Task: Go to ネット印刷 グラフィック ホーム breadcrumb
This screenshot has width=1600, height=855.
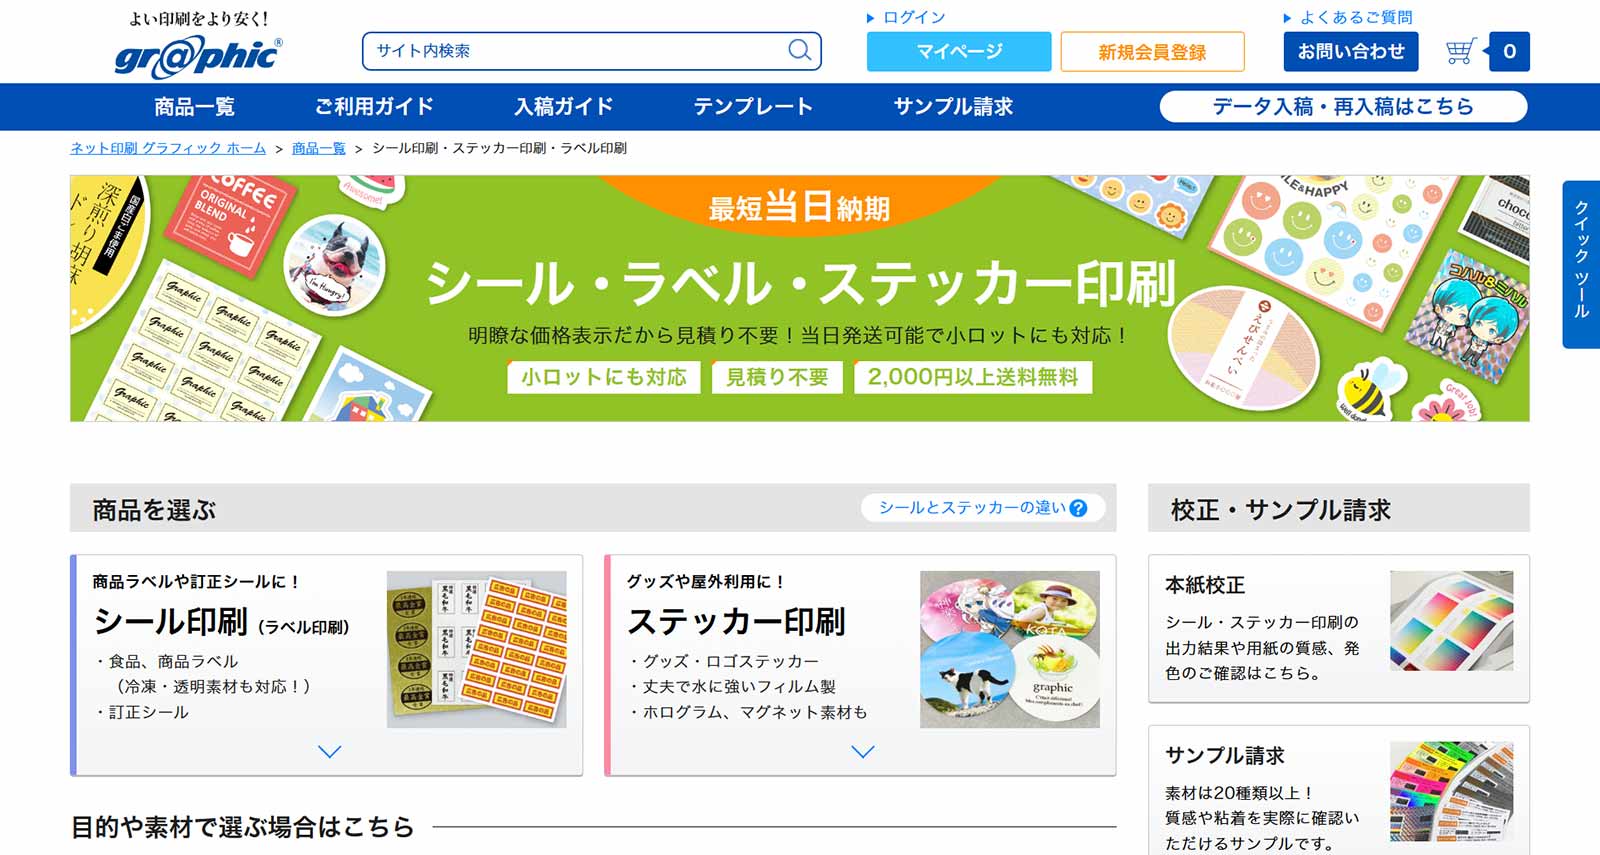Action: click(x=168, y=148)
